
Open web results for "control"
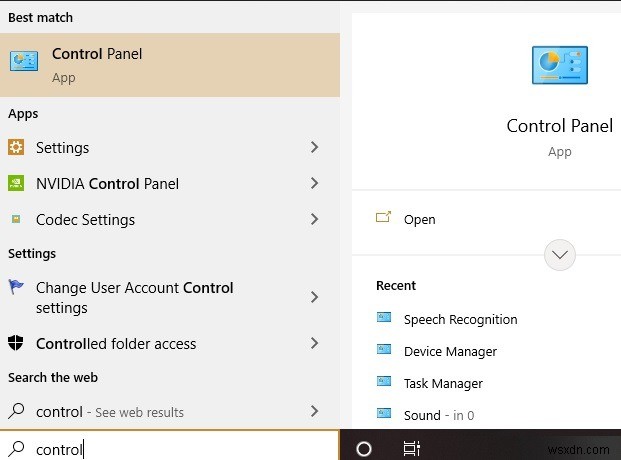110,411
